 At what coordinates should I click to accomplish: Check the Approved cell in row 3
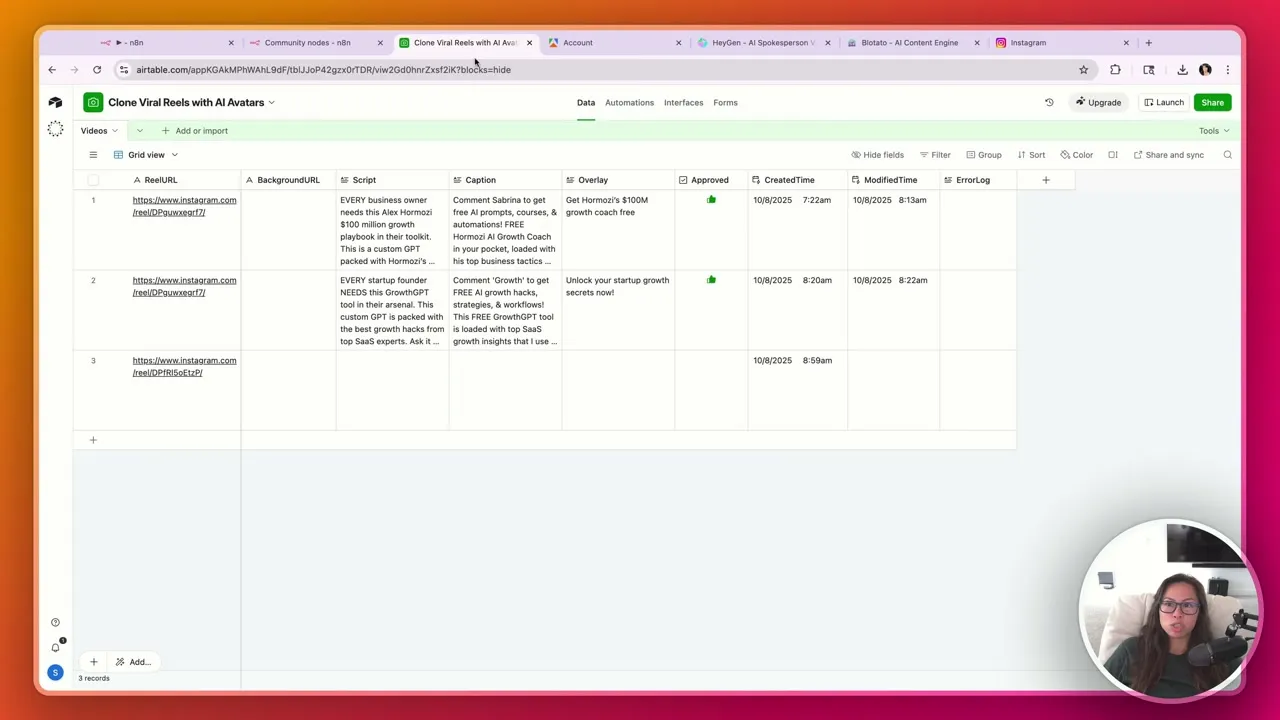click(711, 390)
